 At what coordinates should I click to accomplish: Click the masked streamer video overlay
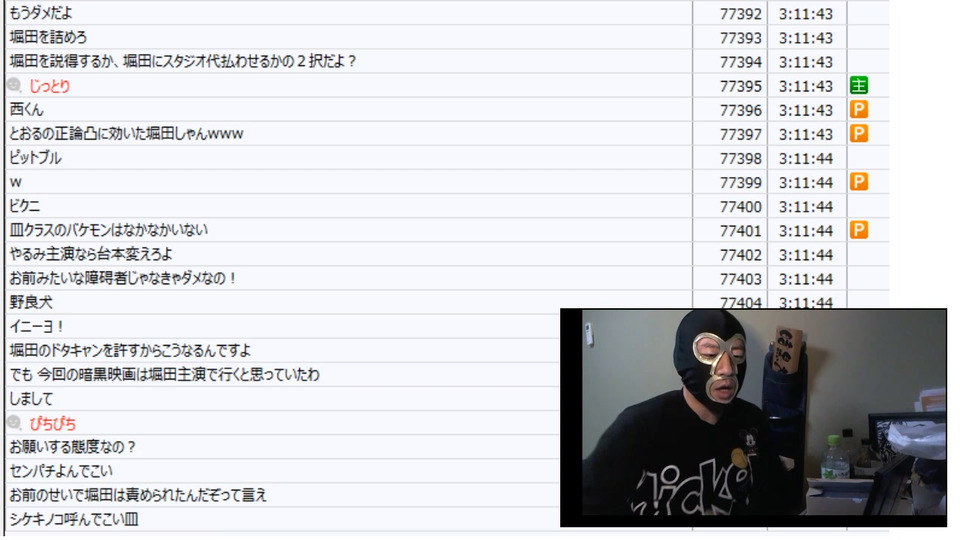tap(753, 418)
